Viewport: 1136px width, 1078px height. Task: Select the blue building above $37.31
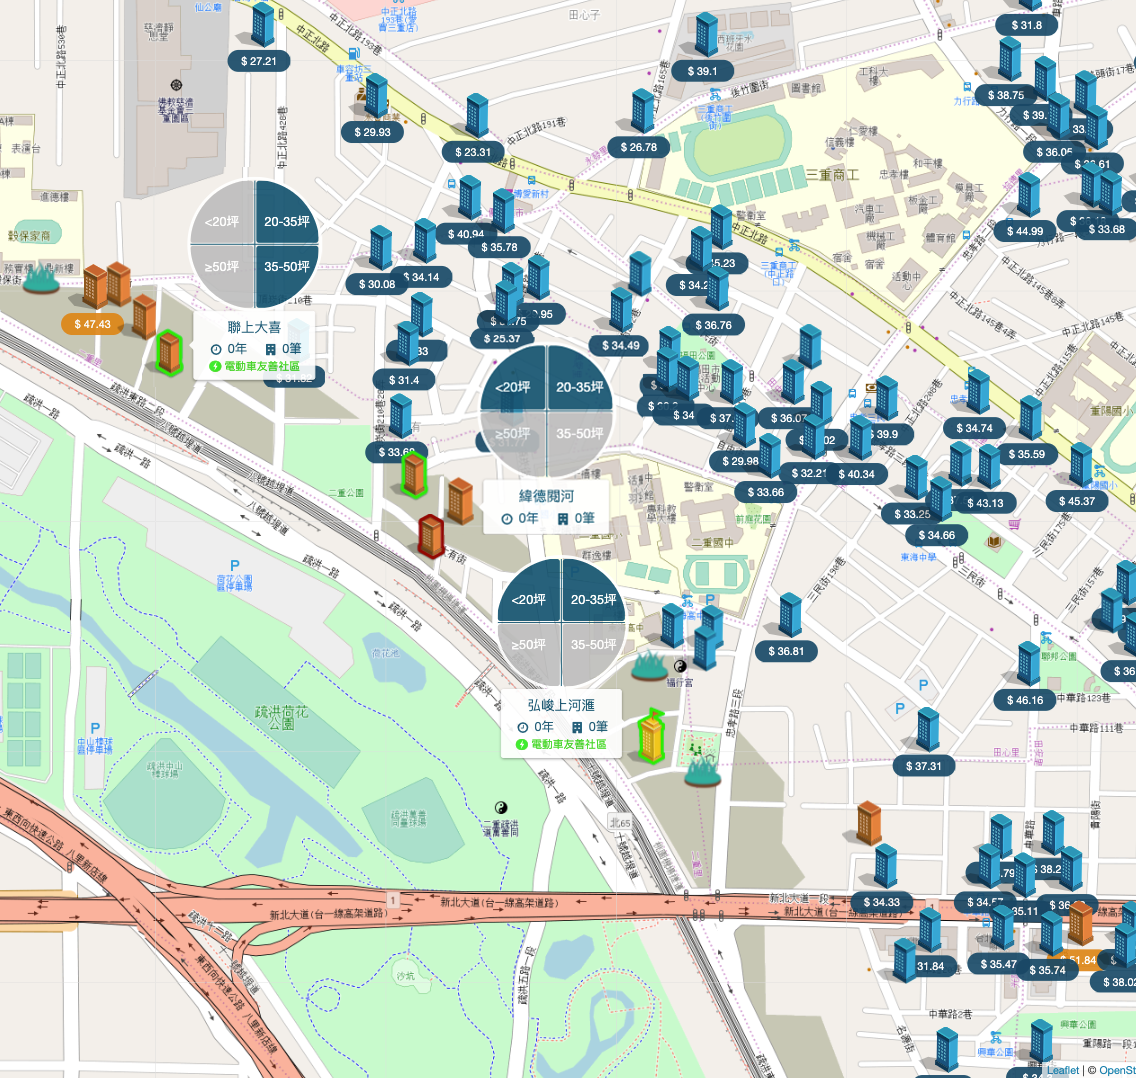928,729
